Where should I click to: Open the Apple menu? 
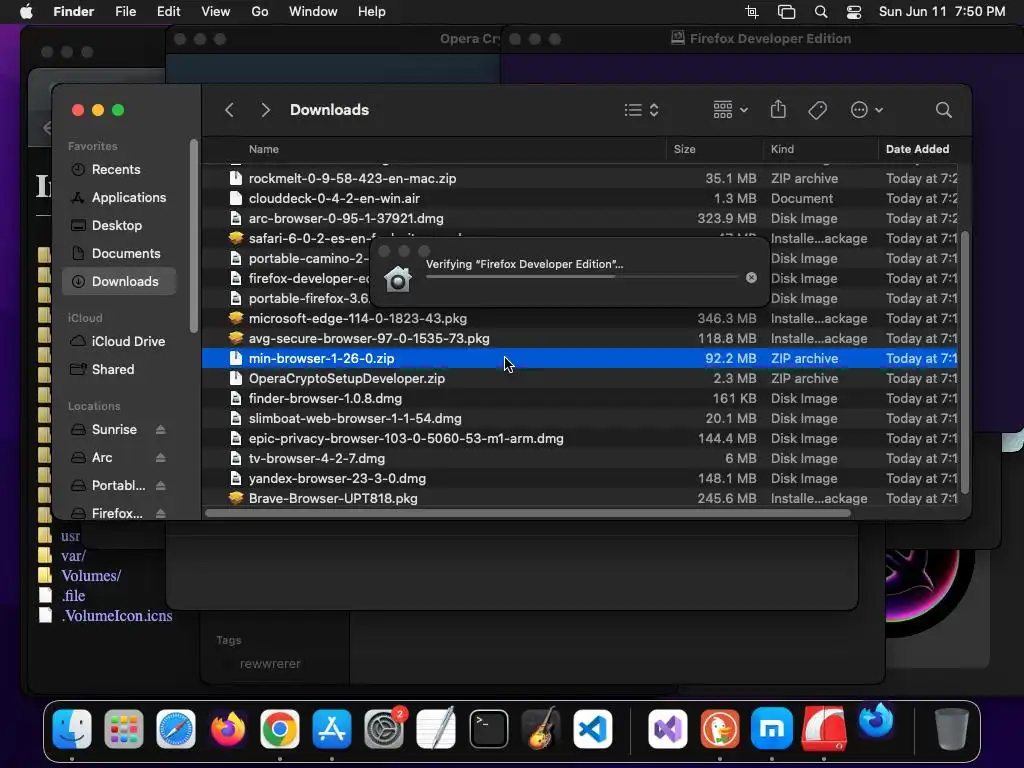[26, 12]
